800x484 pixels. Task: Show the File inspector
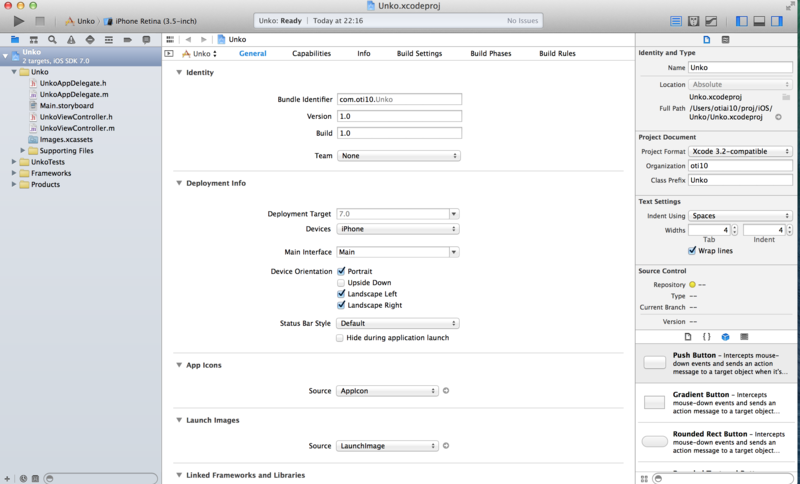(707, 39)
